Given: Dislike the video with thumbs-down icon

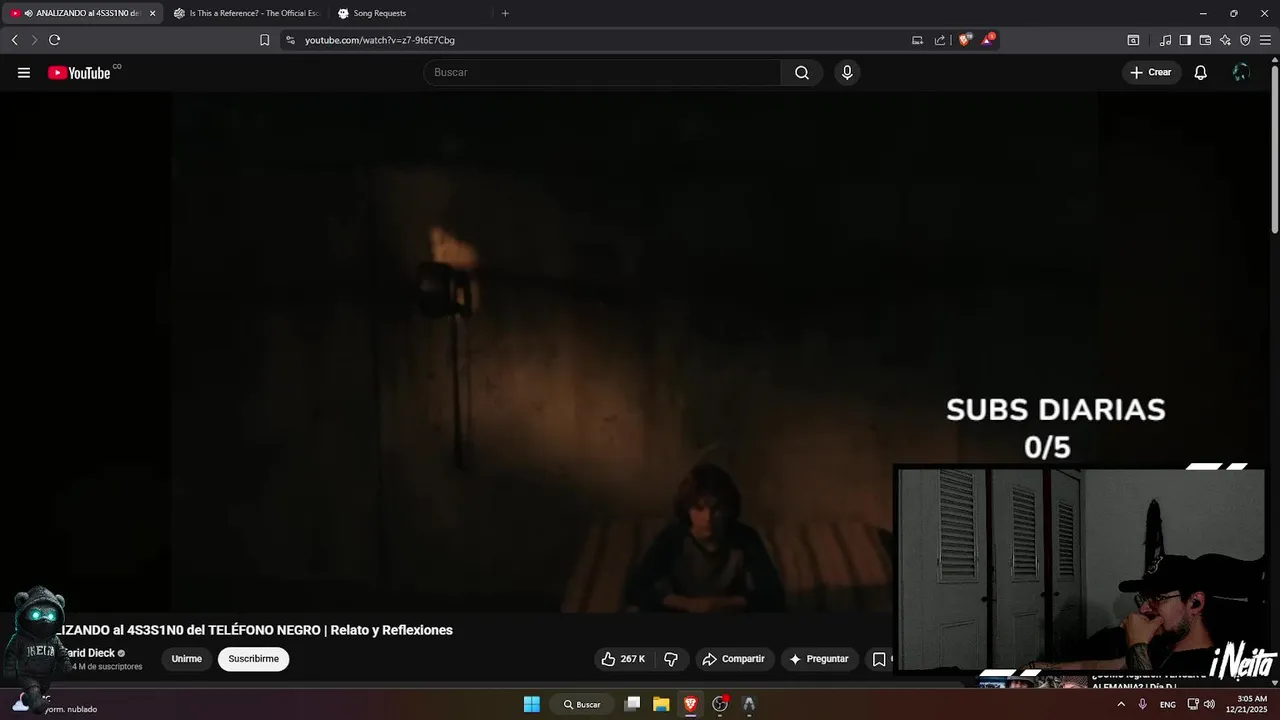Looking at the screenshot, I should pyautogui.click(x=671, y=659).
